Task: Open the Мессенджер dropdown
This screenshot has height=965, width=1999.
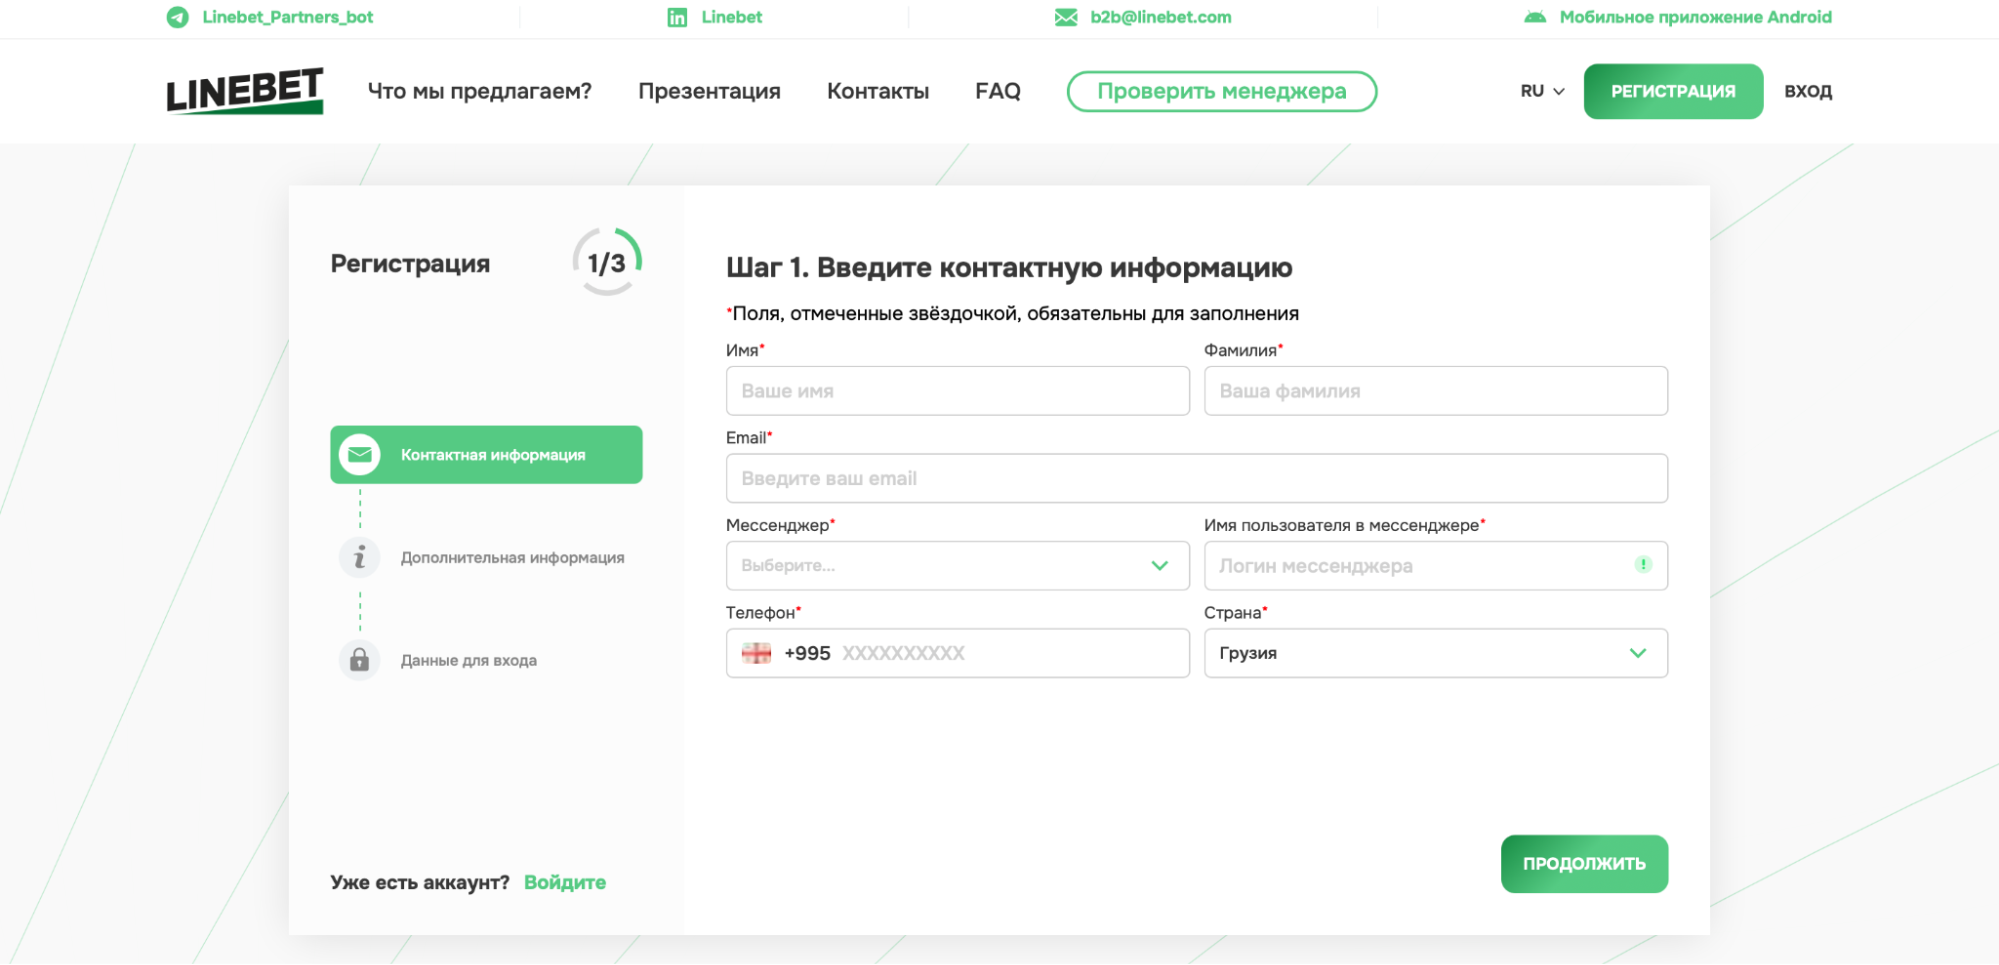Action: point(958,566)
